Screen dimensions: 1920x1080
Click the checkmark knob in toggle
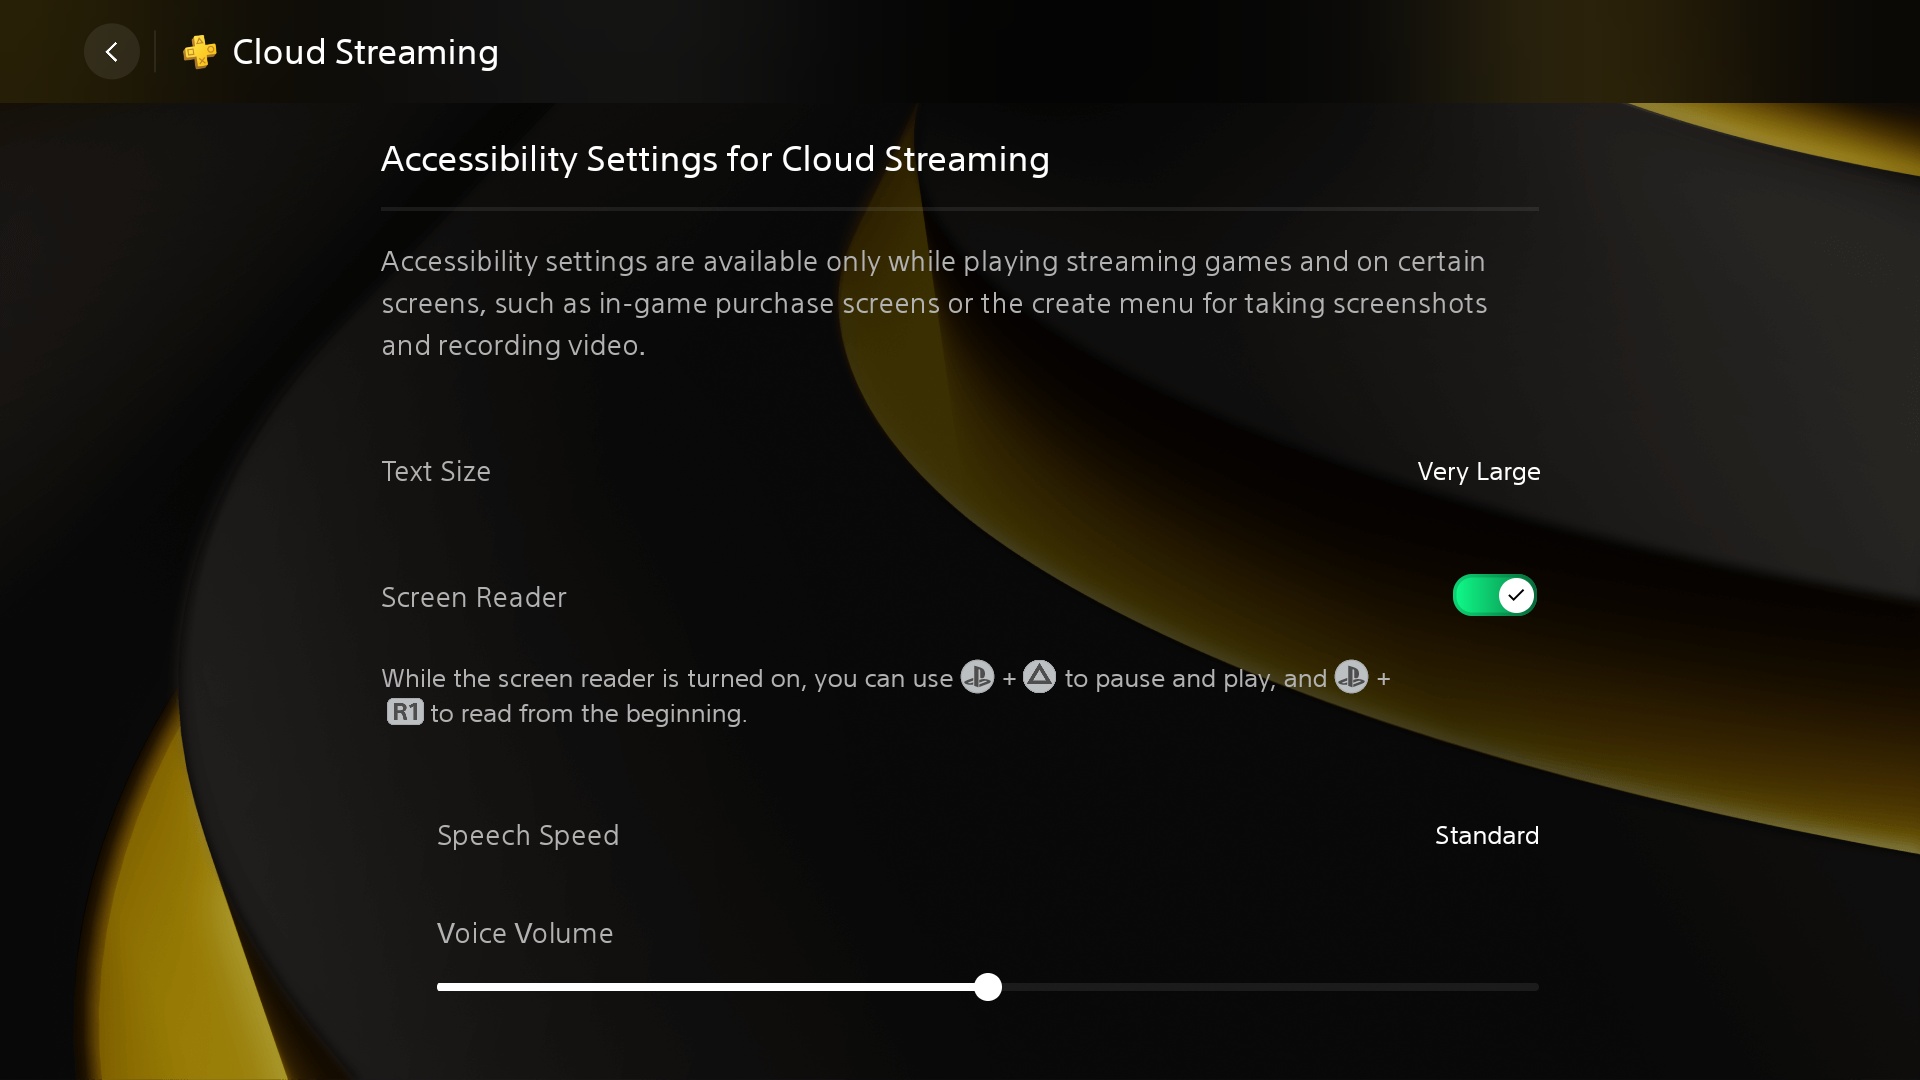(x=1516, y=596)
